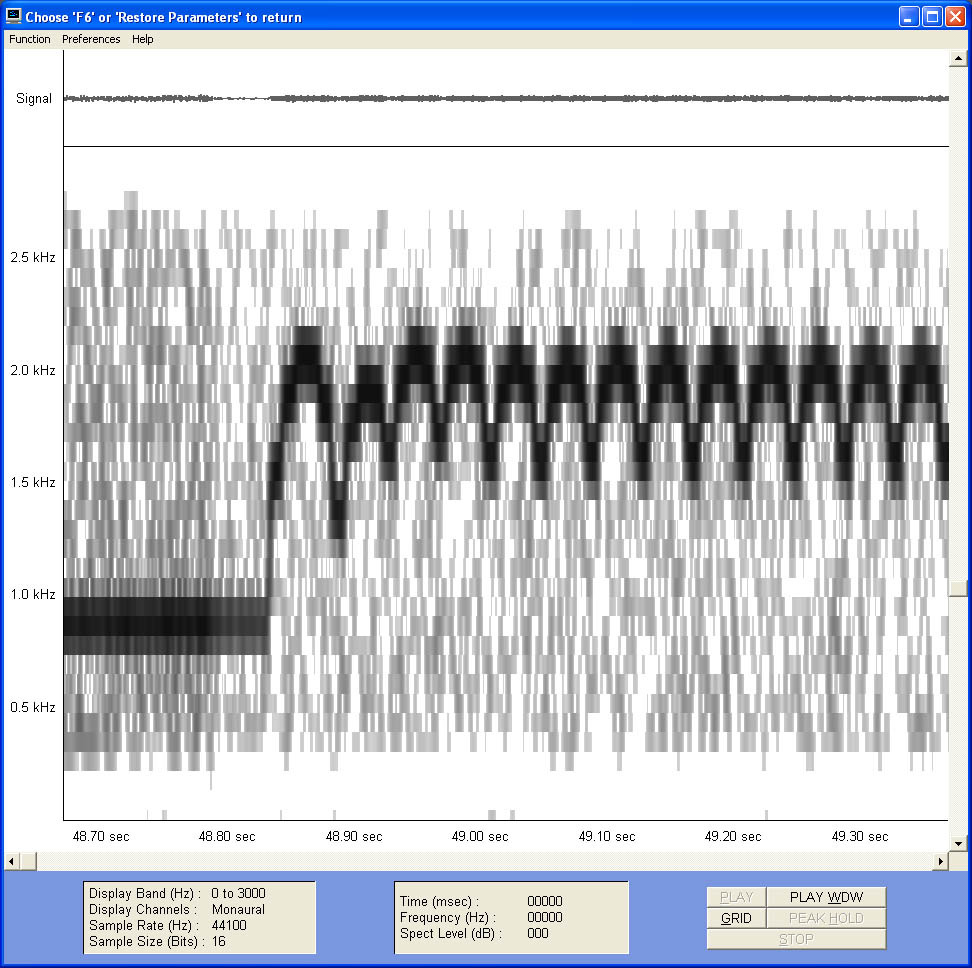
Task: Click the vertical scrollbar up arrow
Action: coord(958,58)
